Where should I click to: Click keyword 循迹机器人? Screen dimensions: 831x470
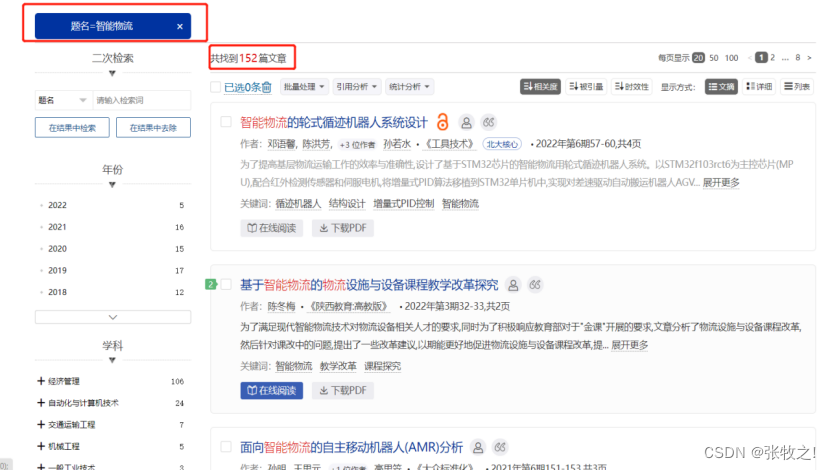point(298,203)
